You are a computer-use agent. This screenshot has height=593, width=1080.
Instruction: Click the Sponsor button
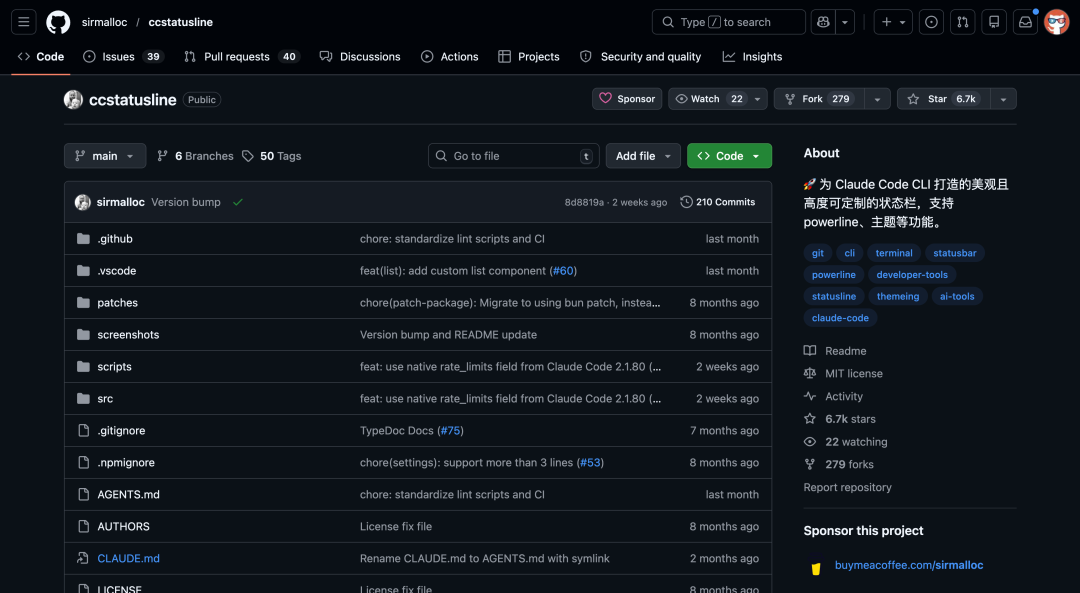click(626, 98)
